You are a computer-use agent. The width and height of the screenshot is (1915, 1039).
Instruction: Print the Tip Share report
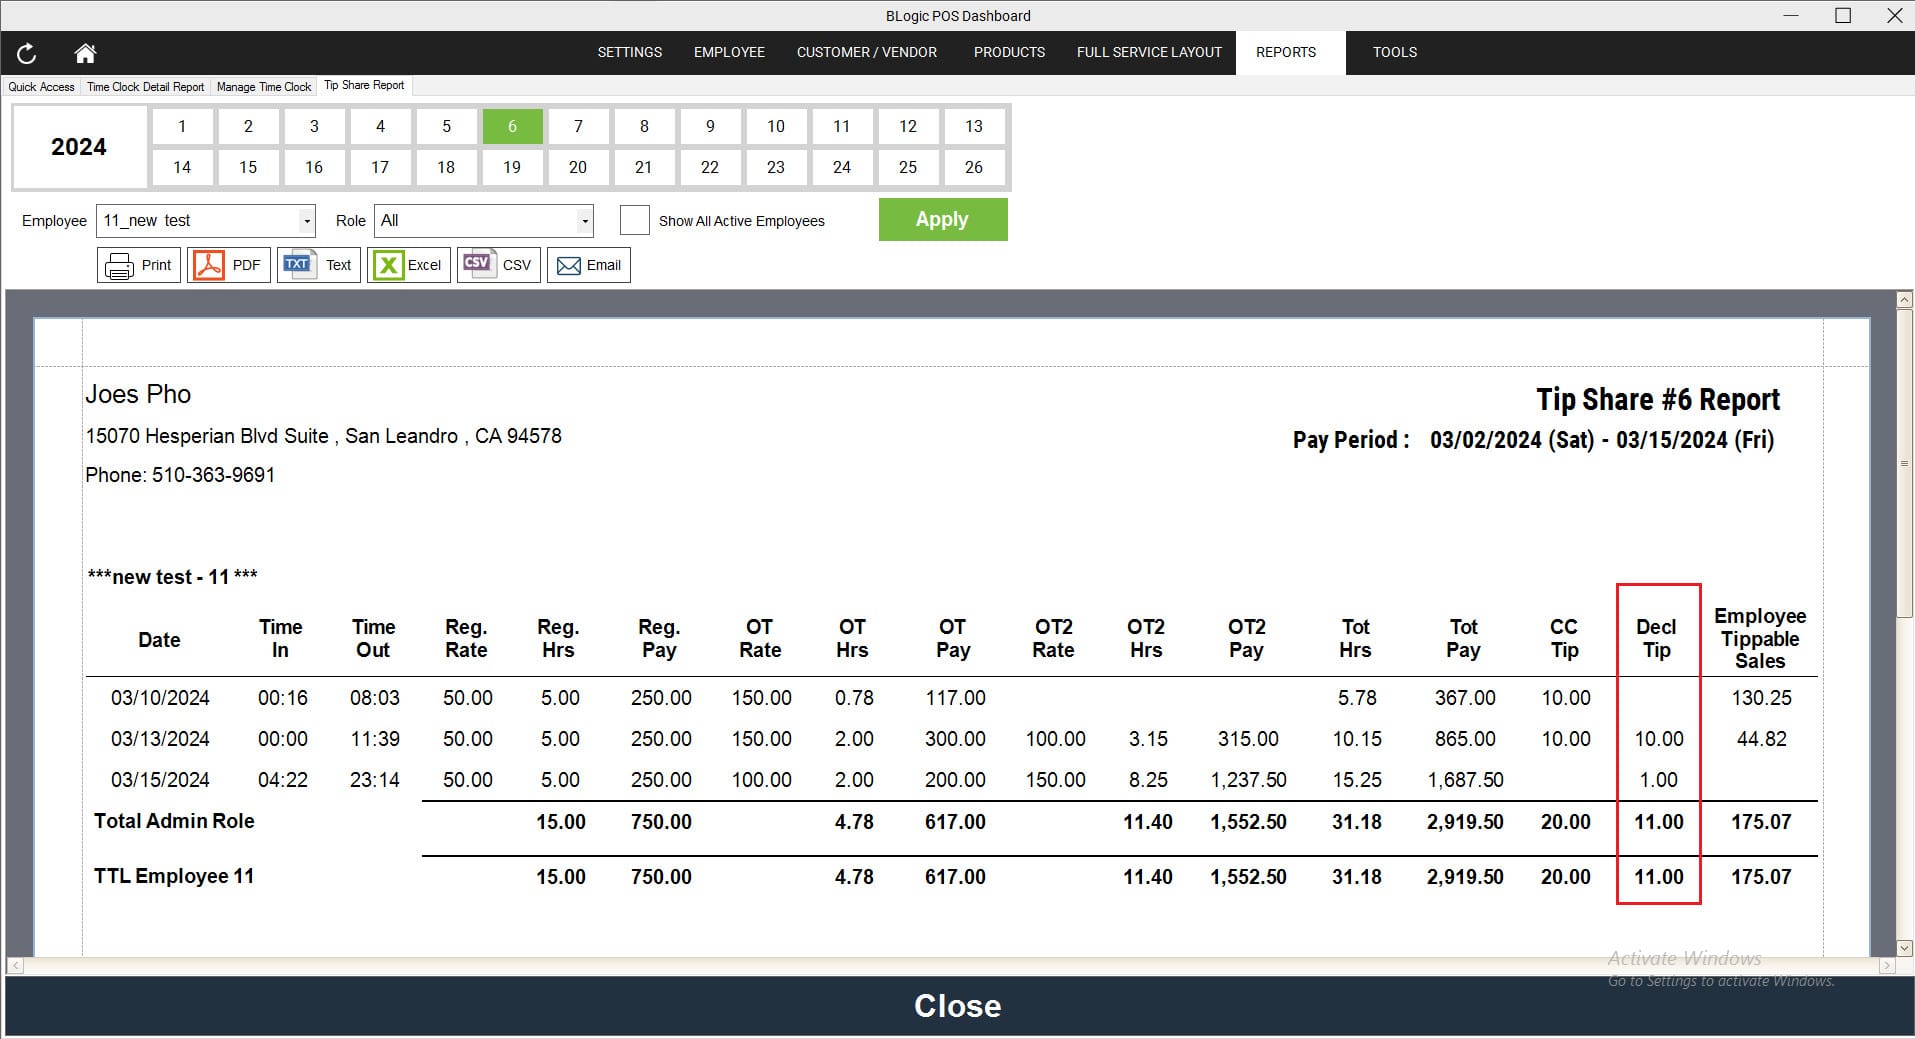[139, 265]
